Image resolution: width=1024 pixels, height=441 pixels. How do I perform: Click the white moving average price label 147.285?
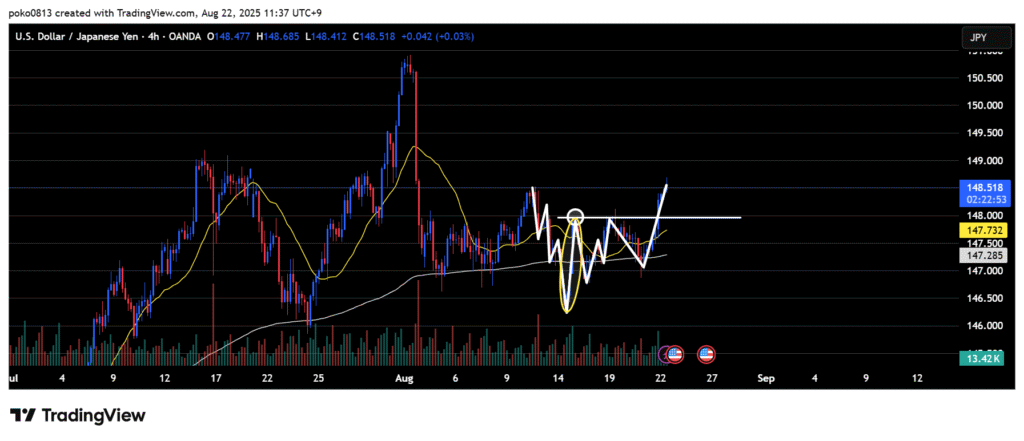coord(977,256)
